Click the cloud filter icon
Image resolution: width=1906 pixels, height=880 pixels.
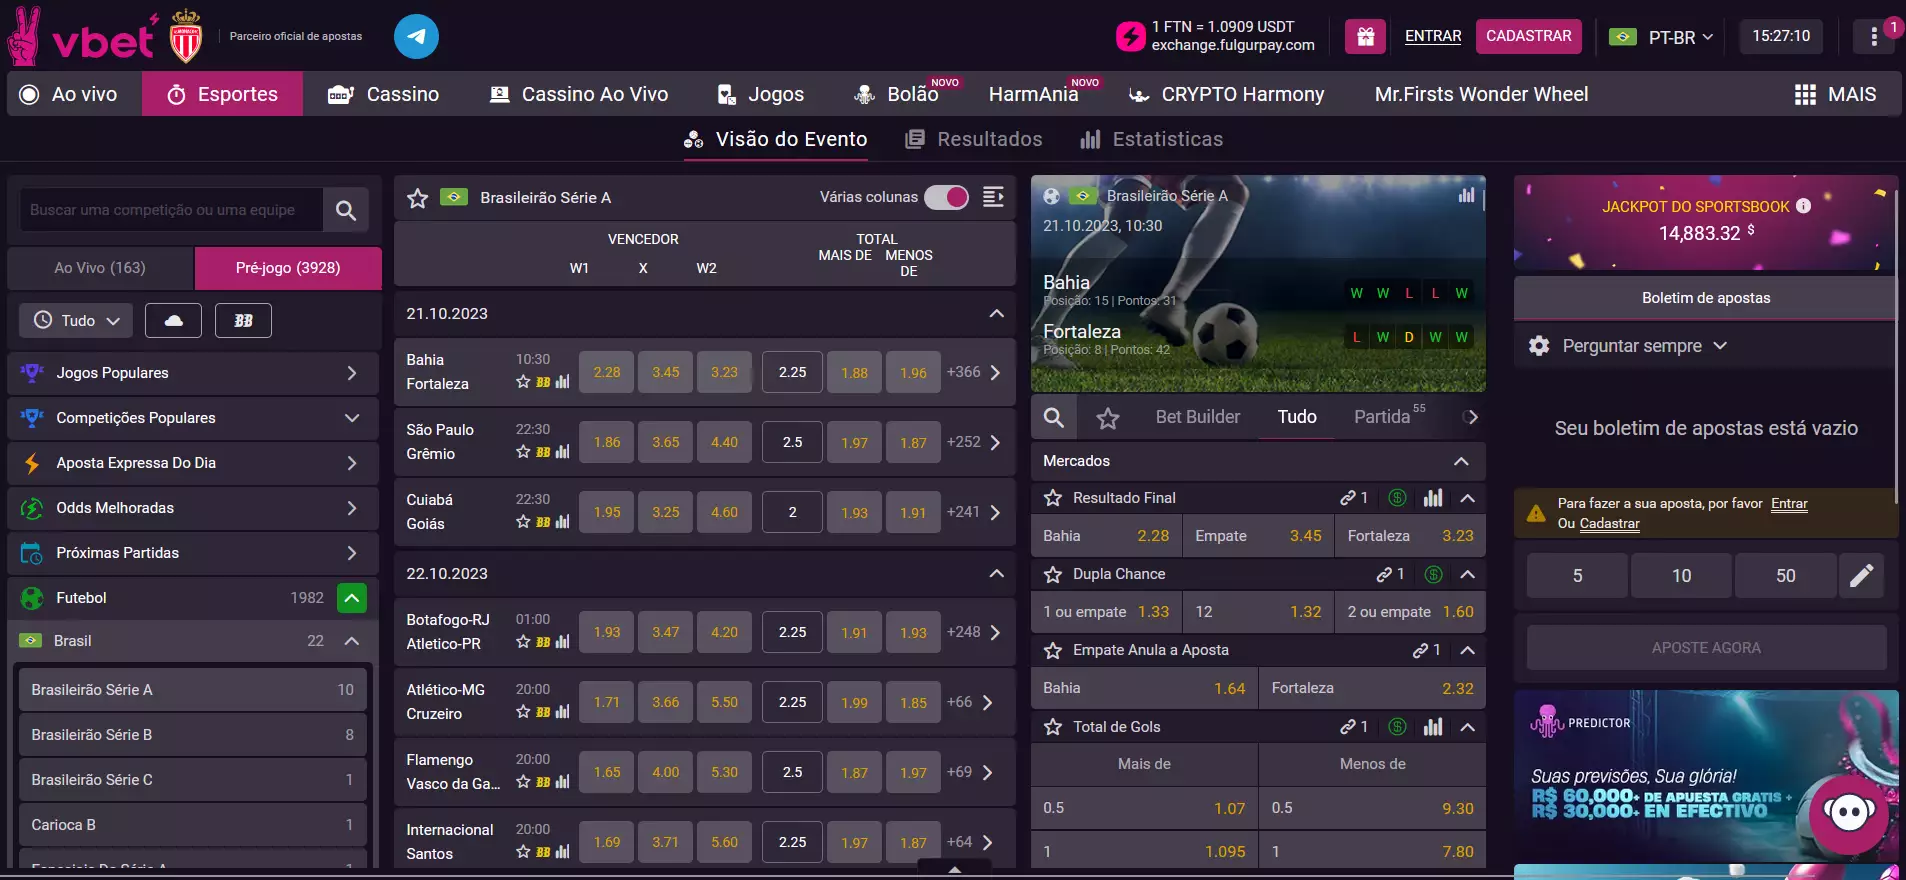[173, 321]
